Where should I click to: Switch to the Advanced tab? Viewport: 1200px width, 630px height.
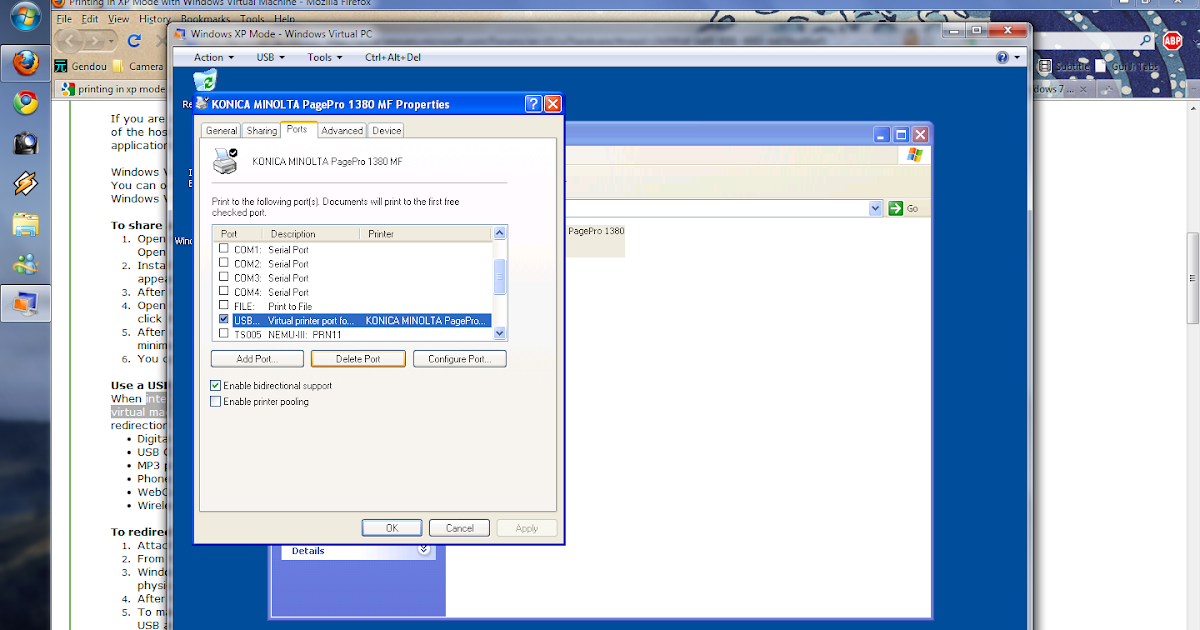coord(342,130)
